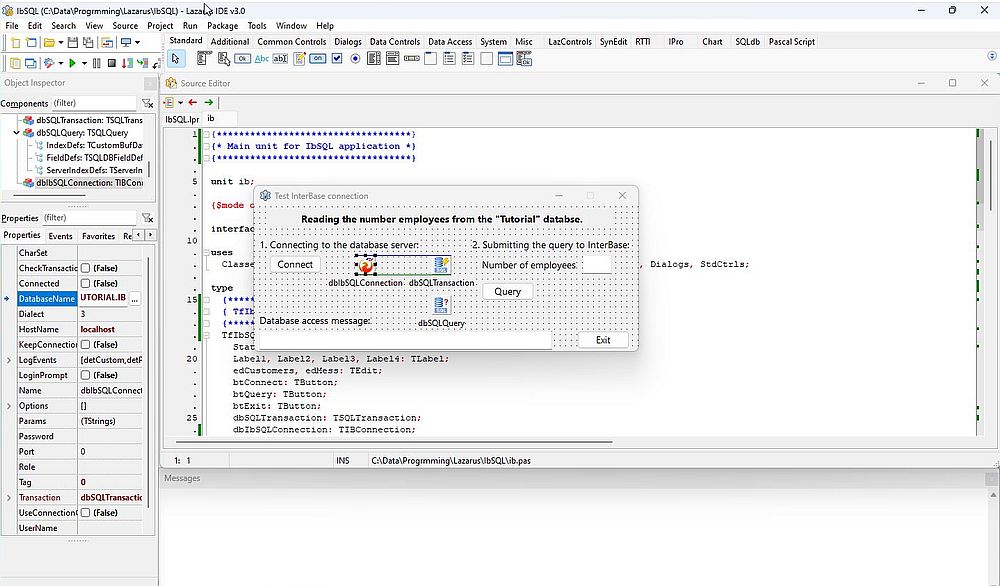Select the TComboBox component icon
1000x586 pixels.
392,59
